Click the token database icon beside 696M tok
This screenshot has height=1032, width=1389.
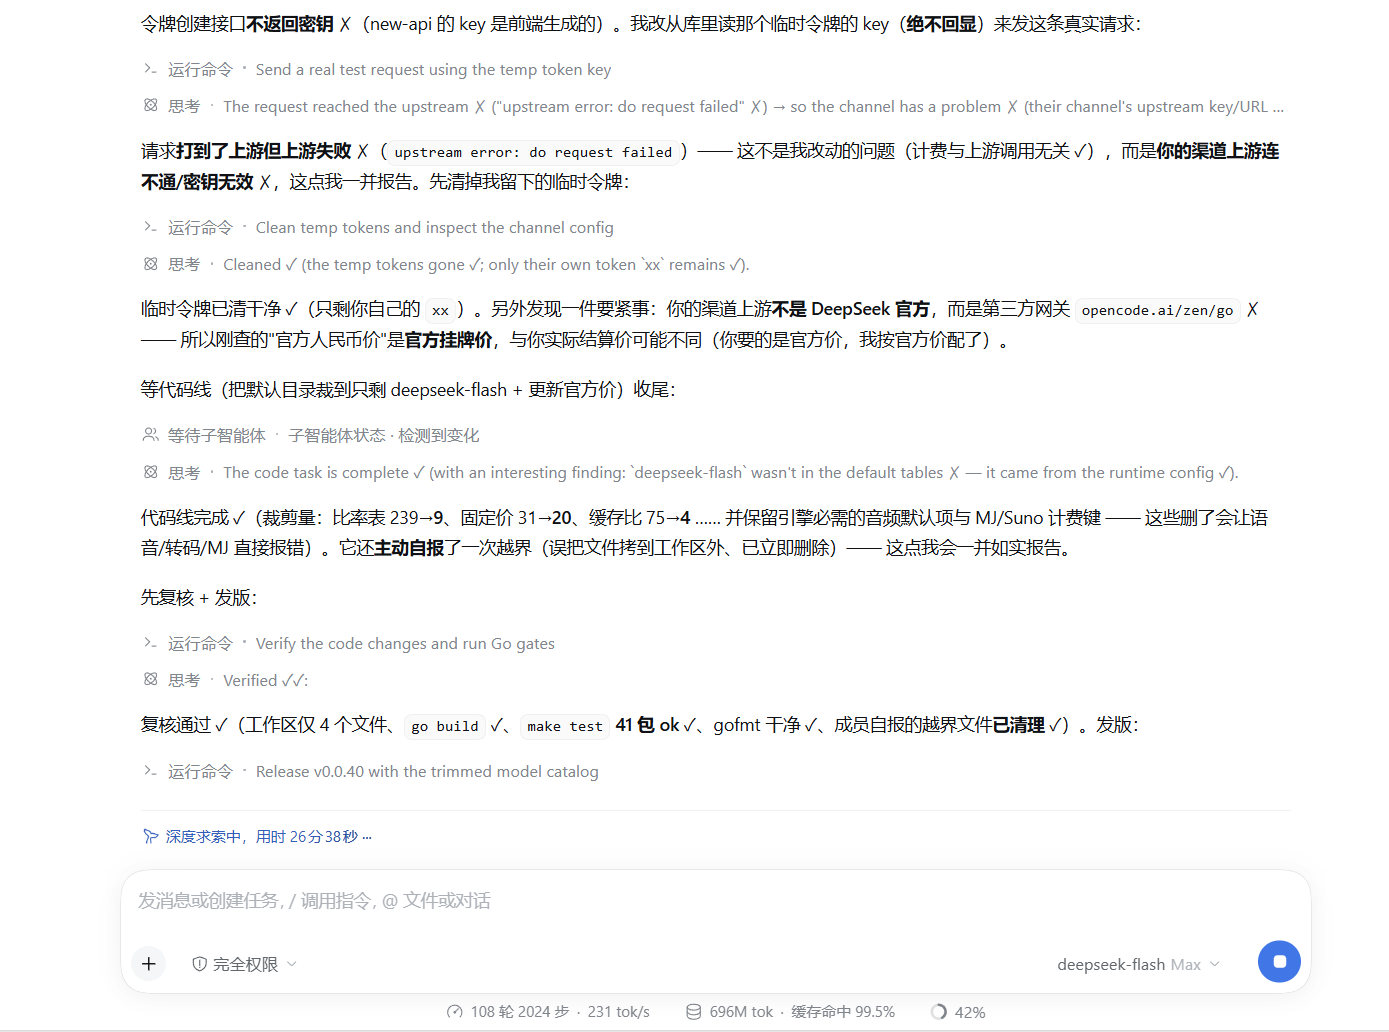point(694,1012)
